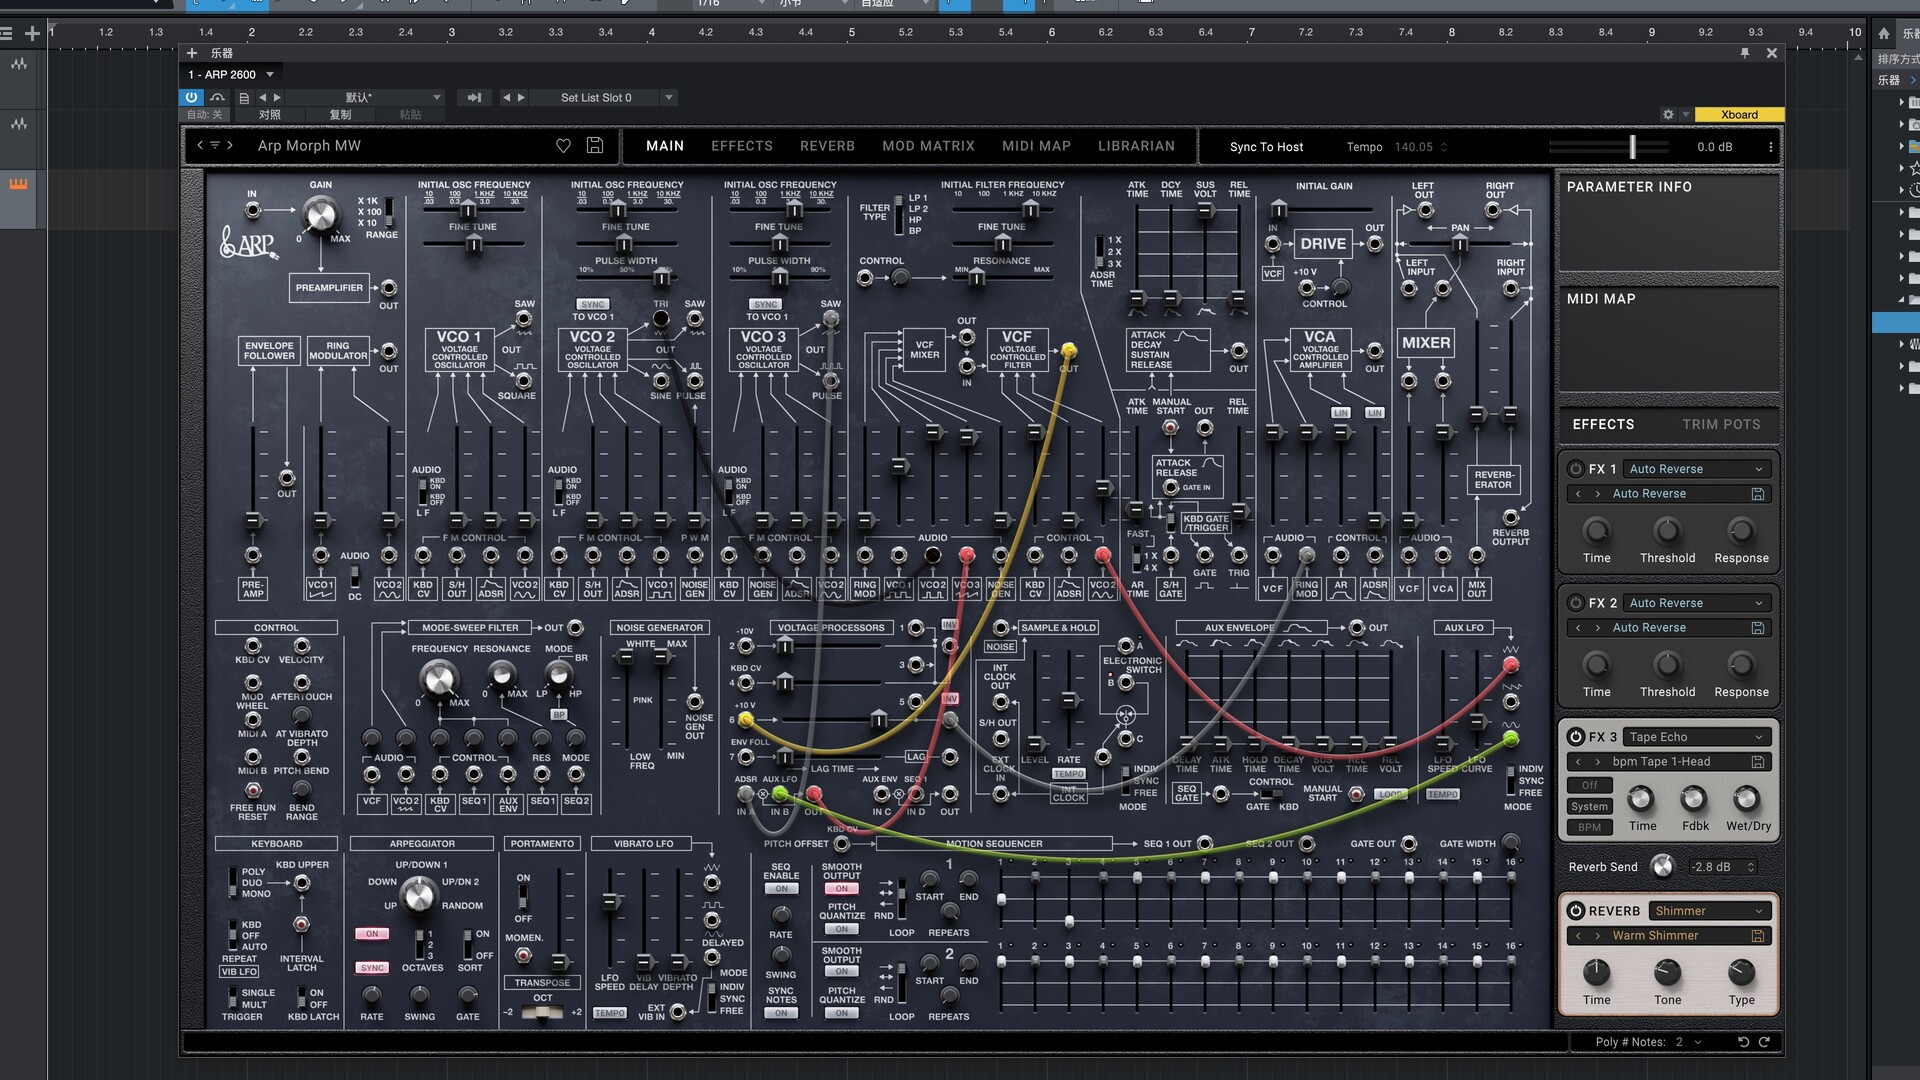Click the 复制 copy button

pyautogui.click(x=340, y=115)
